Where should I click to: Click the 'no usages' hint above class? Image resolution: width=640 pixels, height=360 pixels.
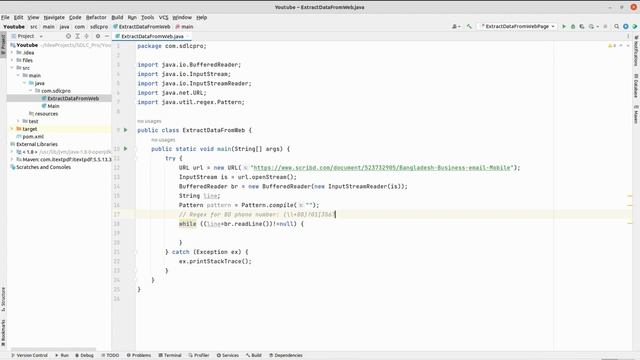[149, 121]
